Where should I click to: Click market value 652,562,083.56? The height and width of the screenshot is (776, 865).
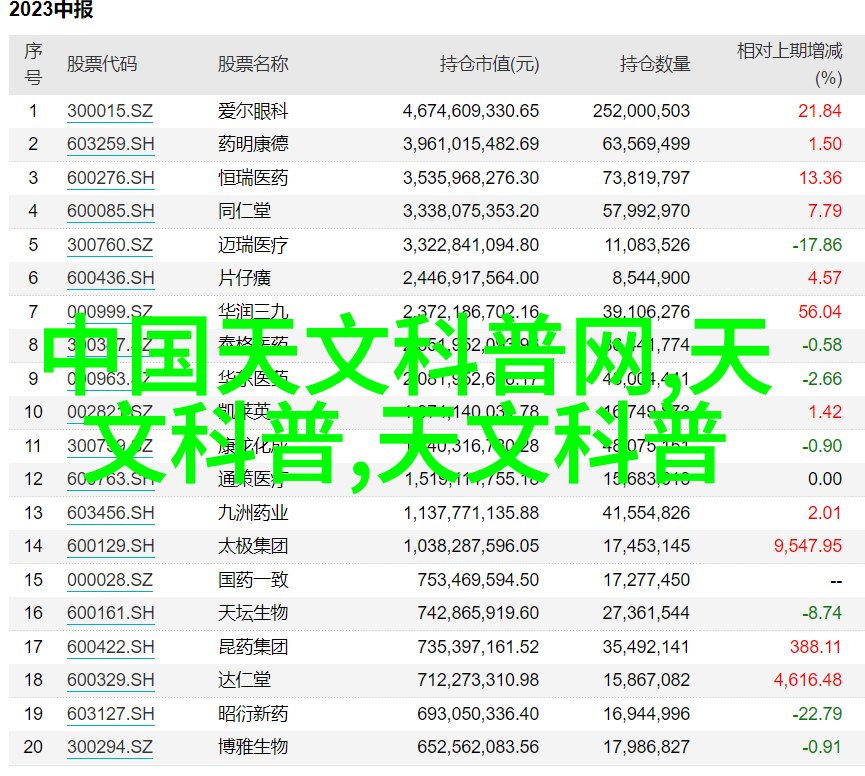click(478, 747)
